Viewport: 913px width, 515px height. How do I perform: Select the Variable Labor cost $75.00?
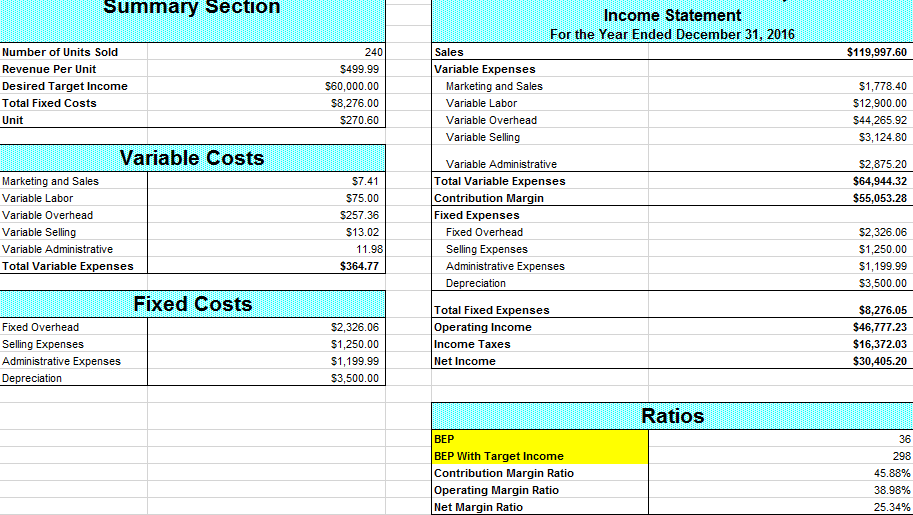[x=362, y=198]
